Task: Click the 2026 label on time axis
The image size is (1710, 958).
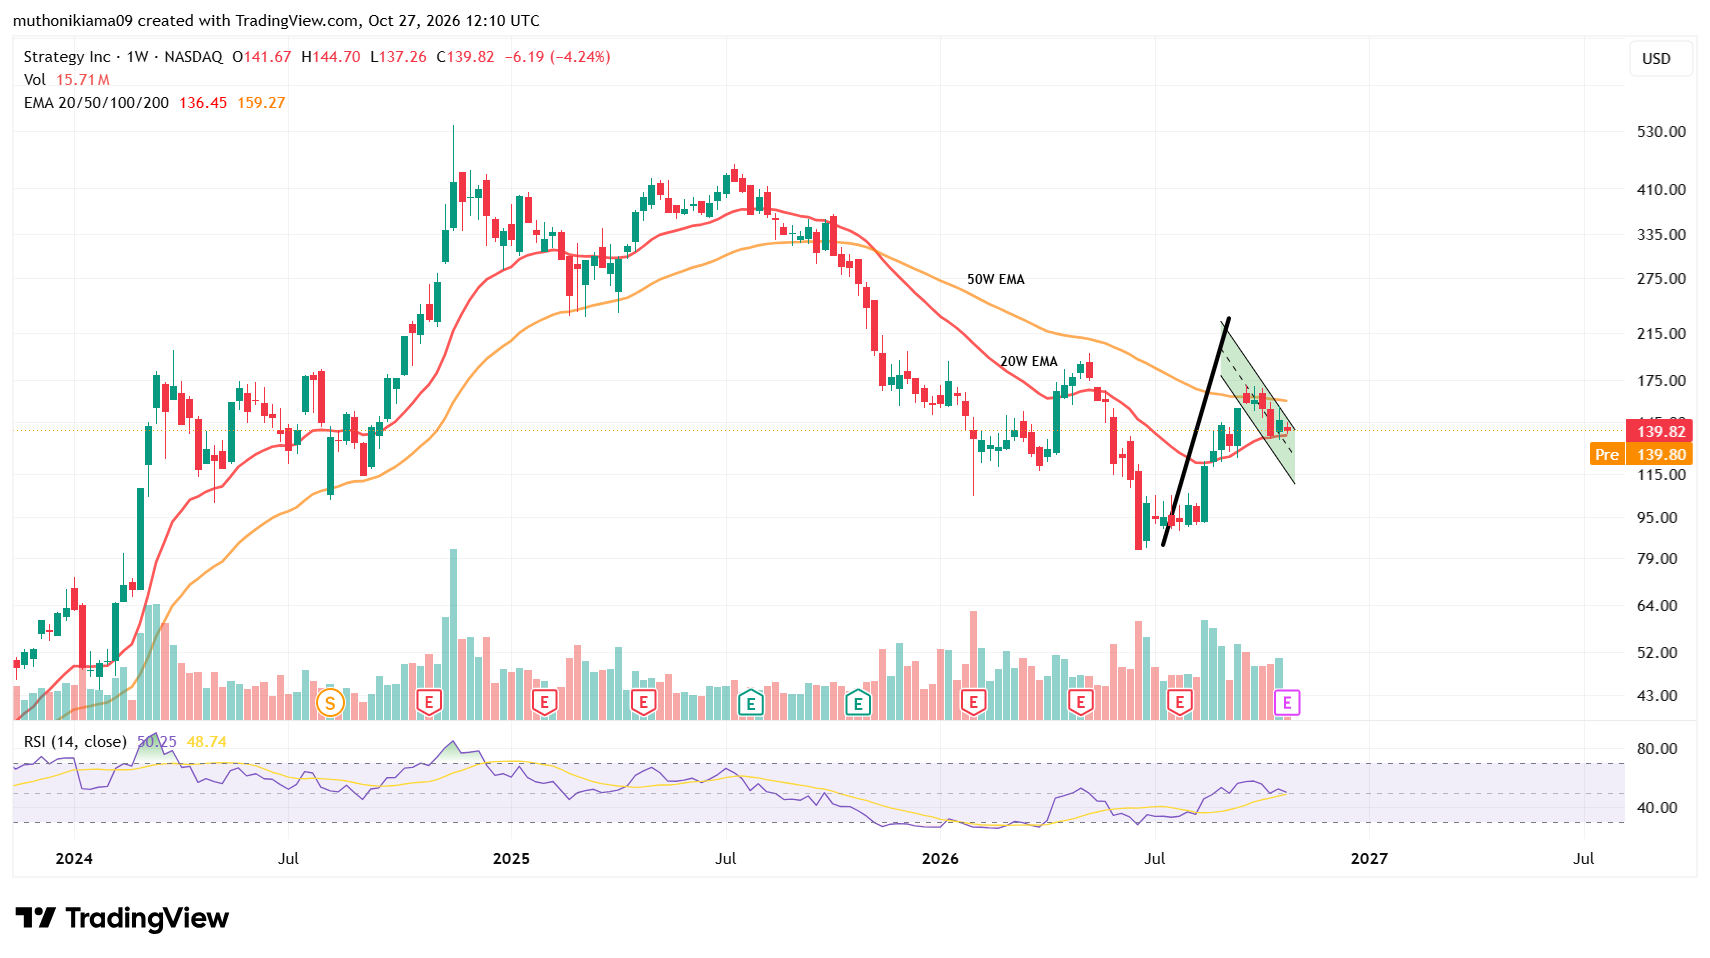Action: [x=940, y=858]
